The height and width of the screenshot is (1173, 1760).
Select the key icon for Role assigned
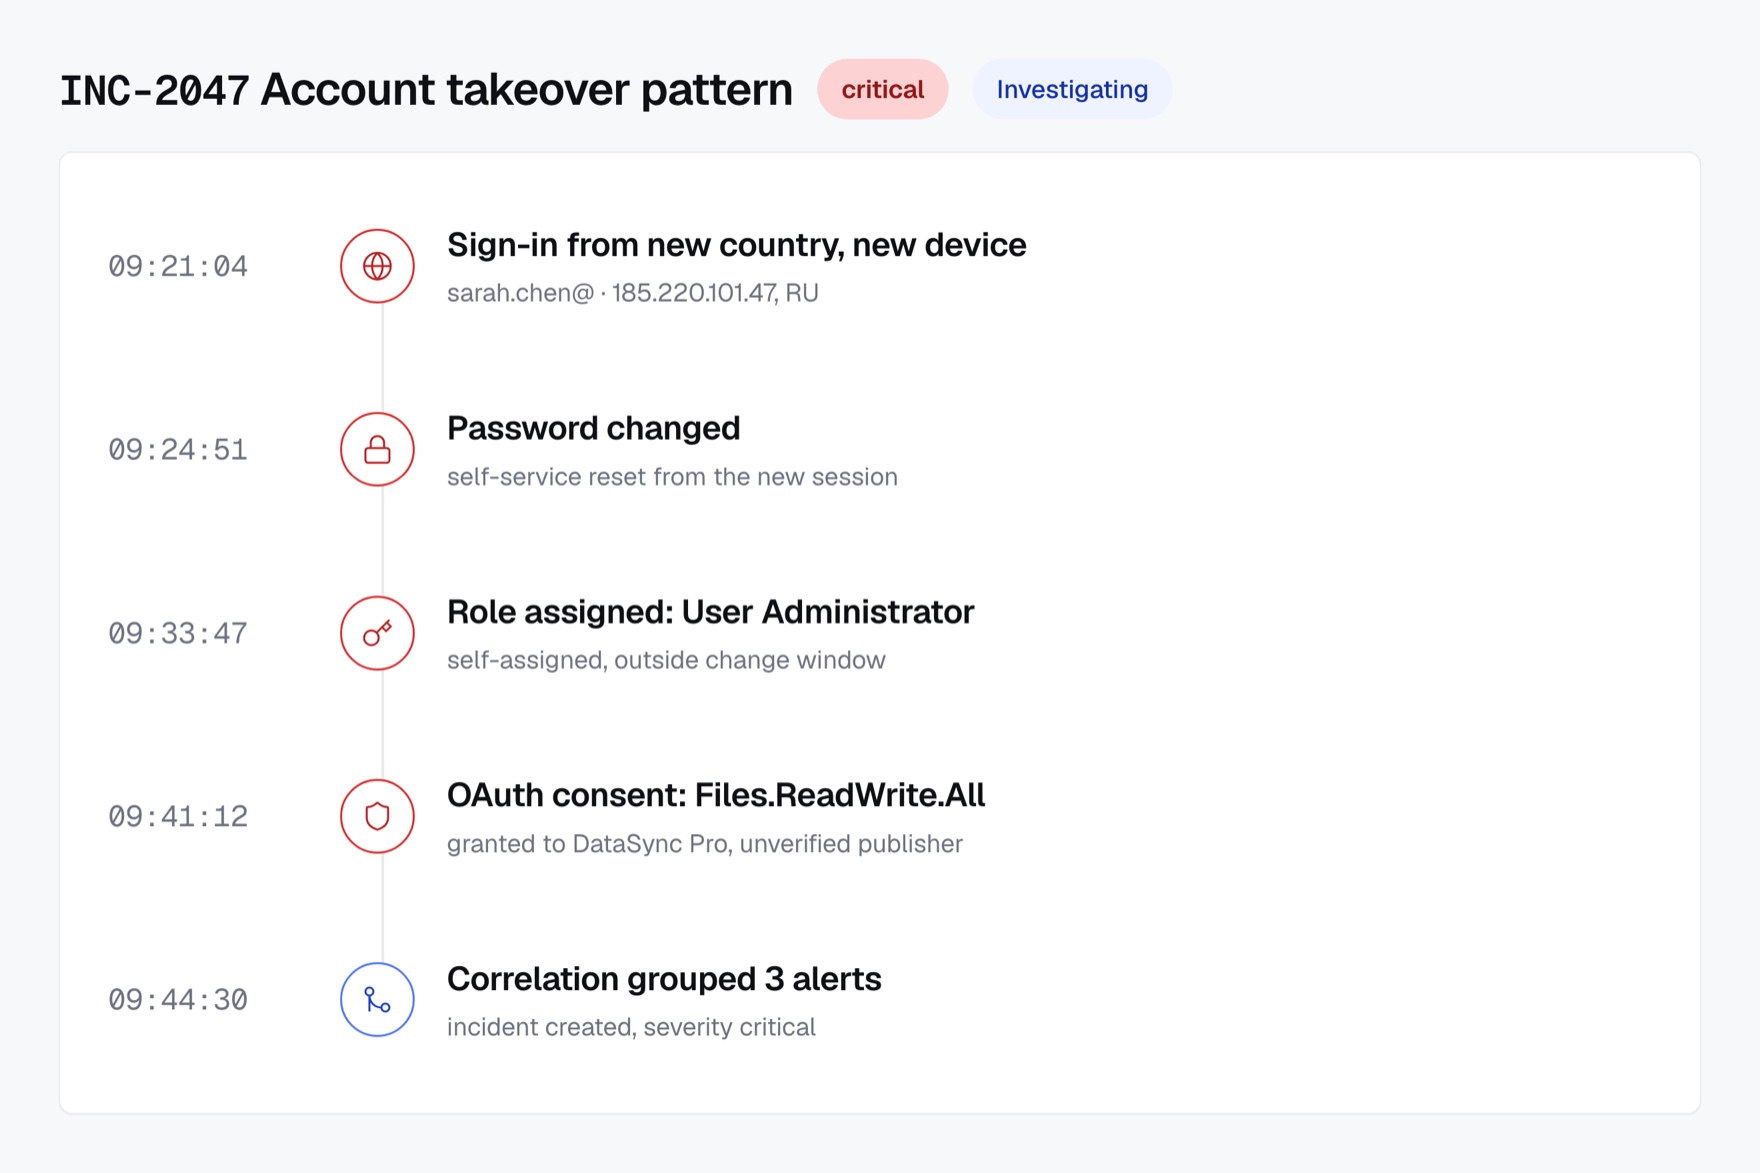(x=377, y=633)
